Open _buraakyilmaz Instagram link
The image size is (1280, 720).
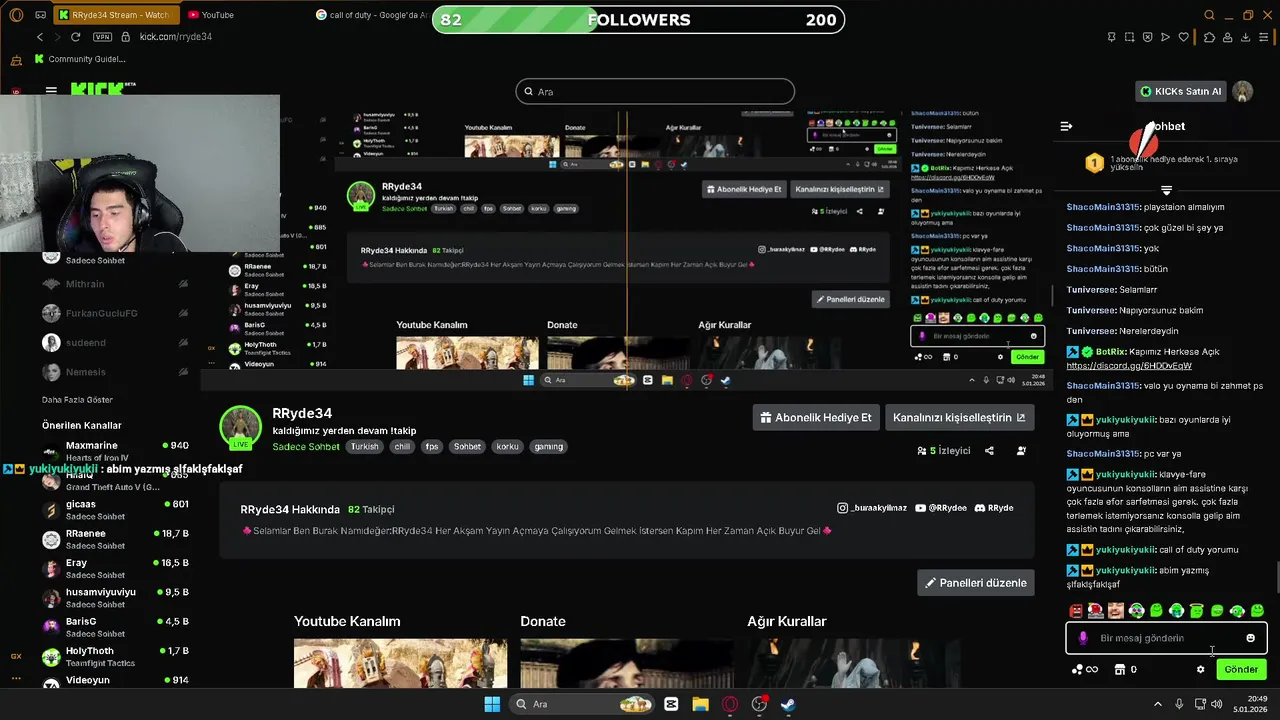click(872, 508)
